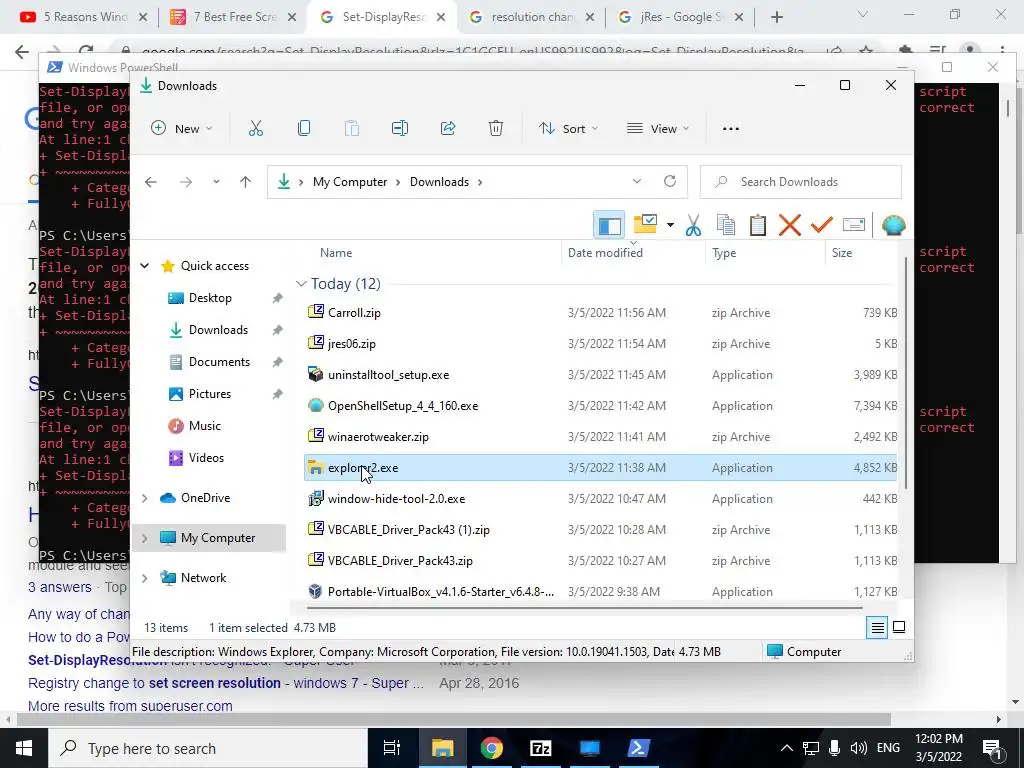Click the red X Delete icon

[790, 225]
